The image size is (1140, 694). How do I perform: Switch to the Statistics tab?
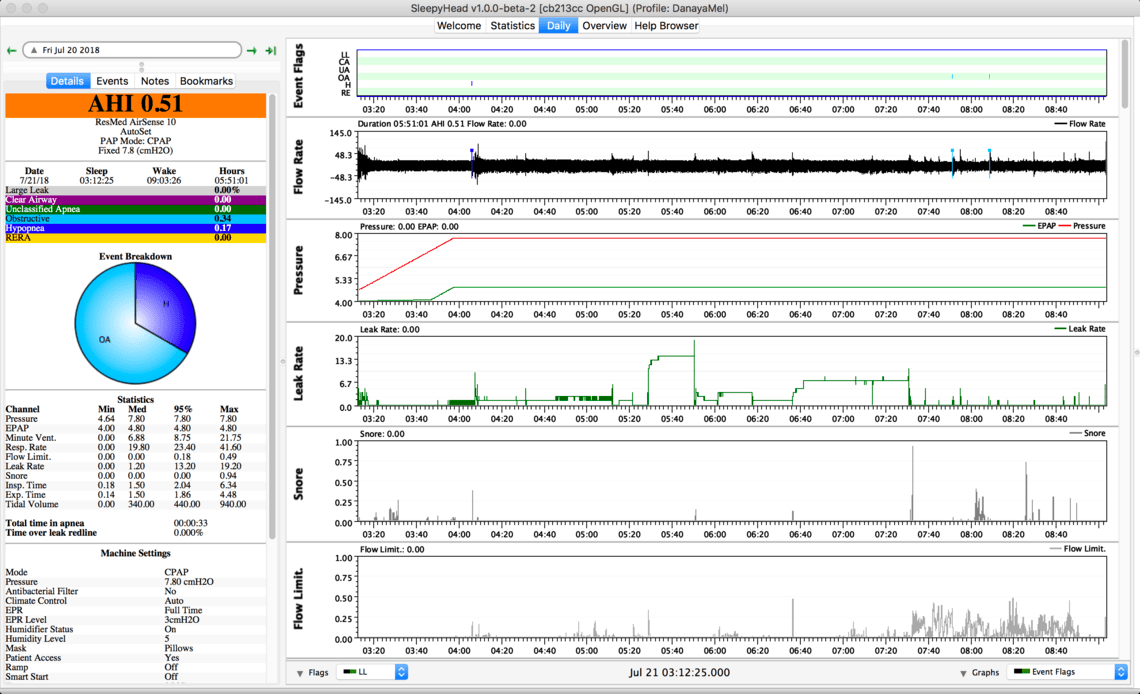[512, 26]
